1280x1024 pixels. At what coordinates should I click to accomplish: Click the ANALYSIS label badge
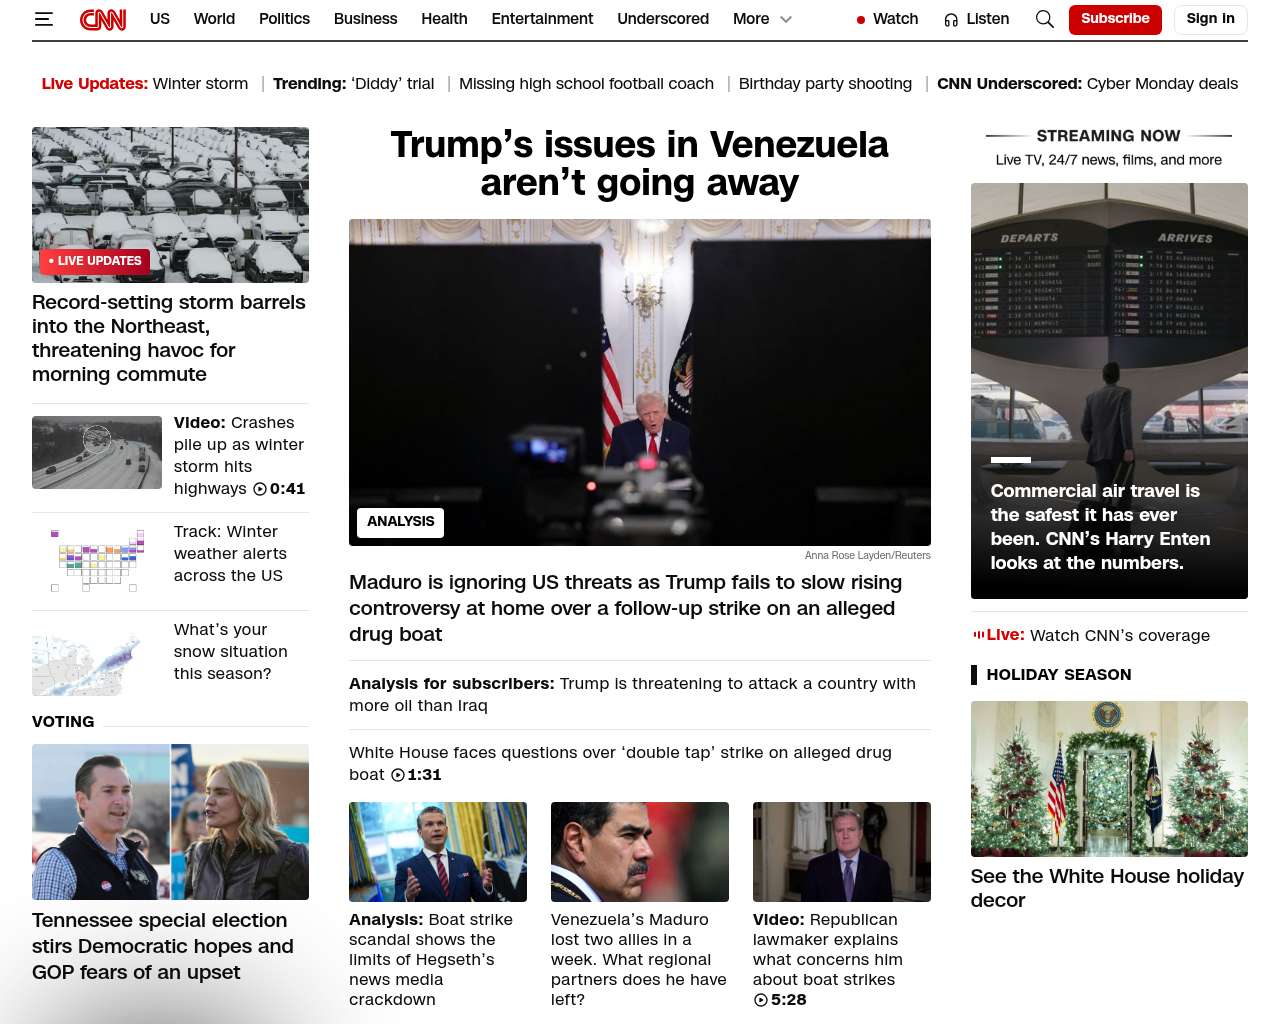point(401,522)
